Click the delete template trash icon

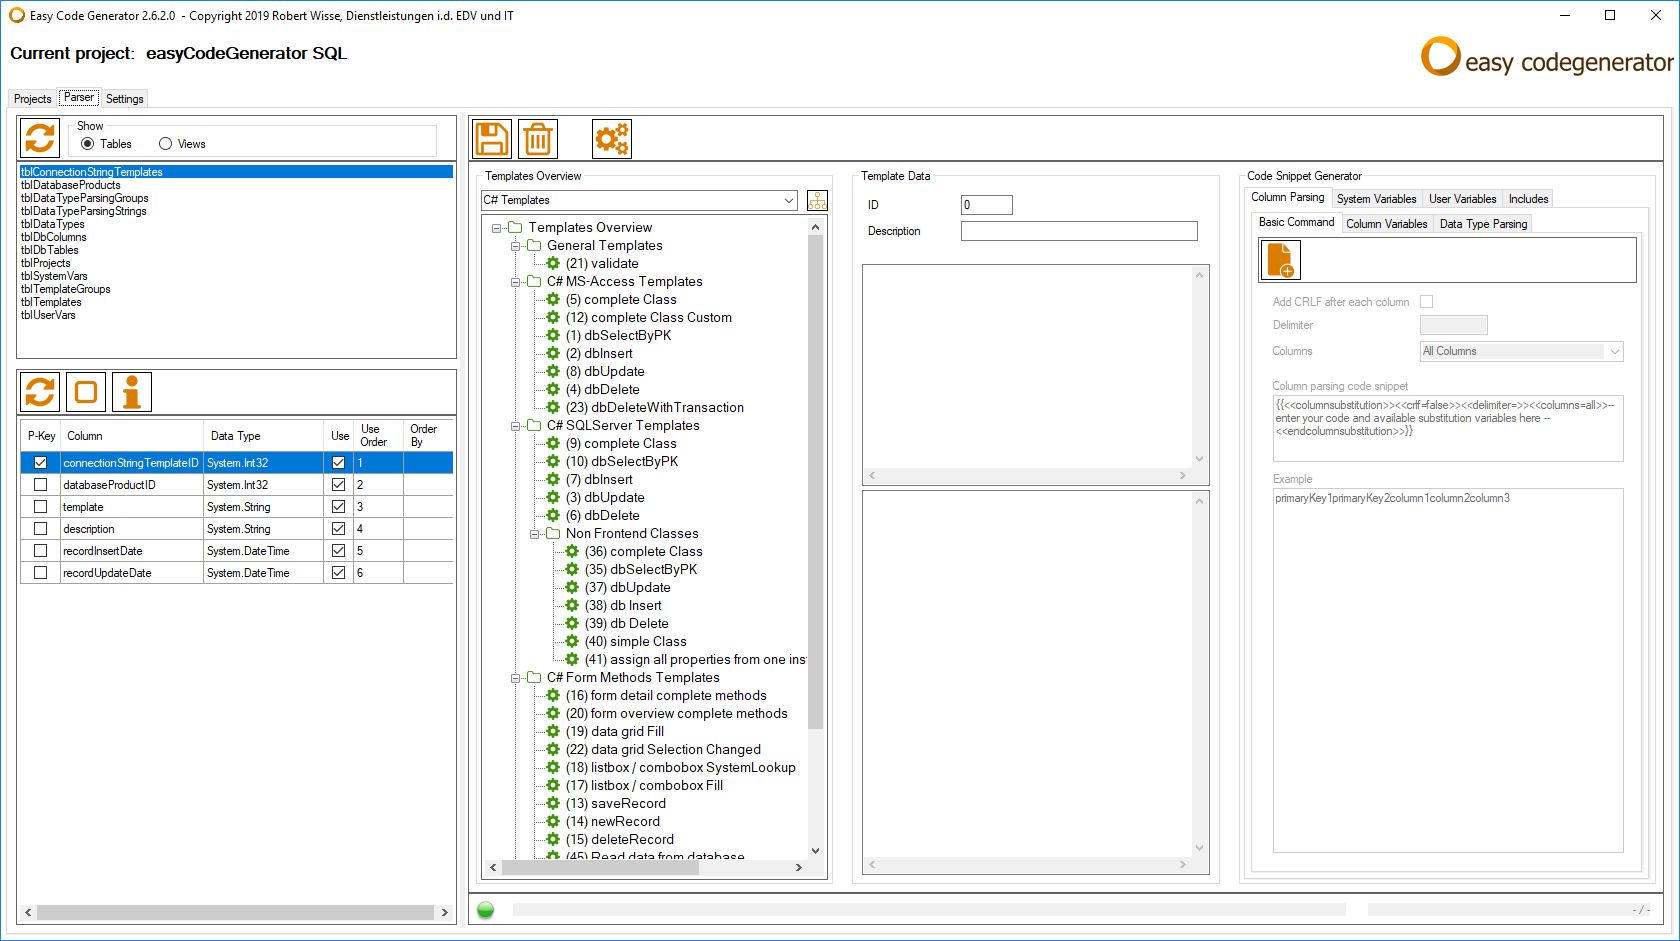538,139
